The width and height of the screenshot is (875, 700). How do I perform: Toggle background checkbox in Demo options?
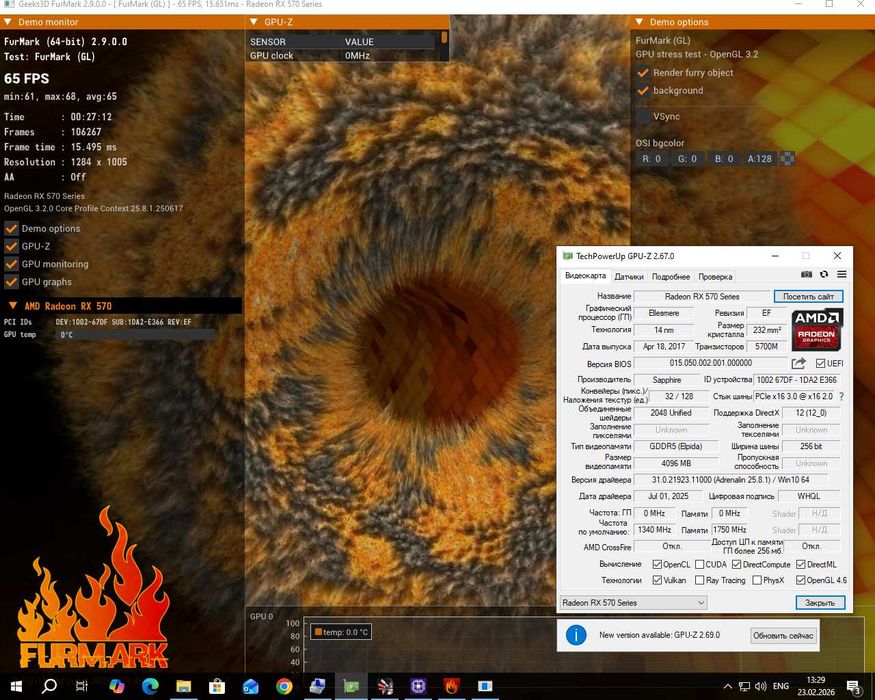[643, 90]
